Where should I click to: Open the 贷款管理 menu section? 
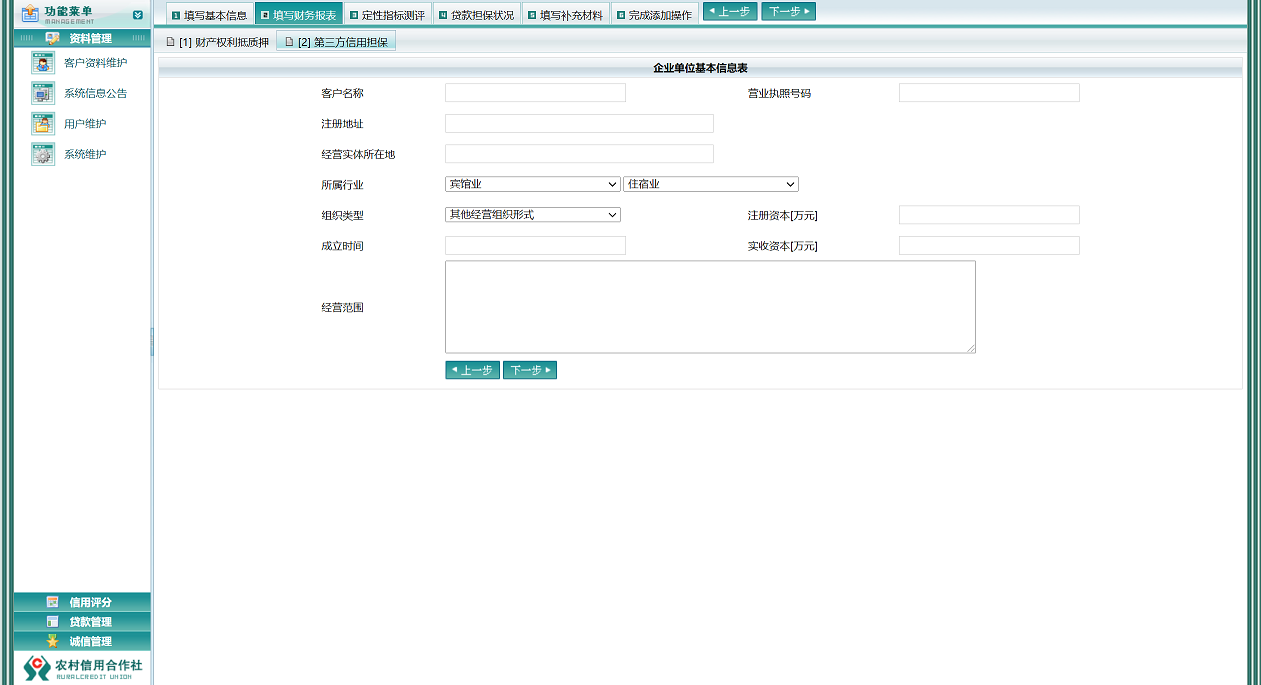click(82, 621)
